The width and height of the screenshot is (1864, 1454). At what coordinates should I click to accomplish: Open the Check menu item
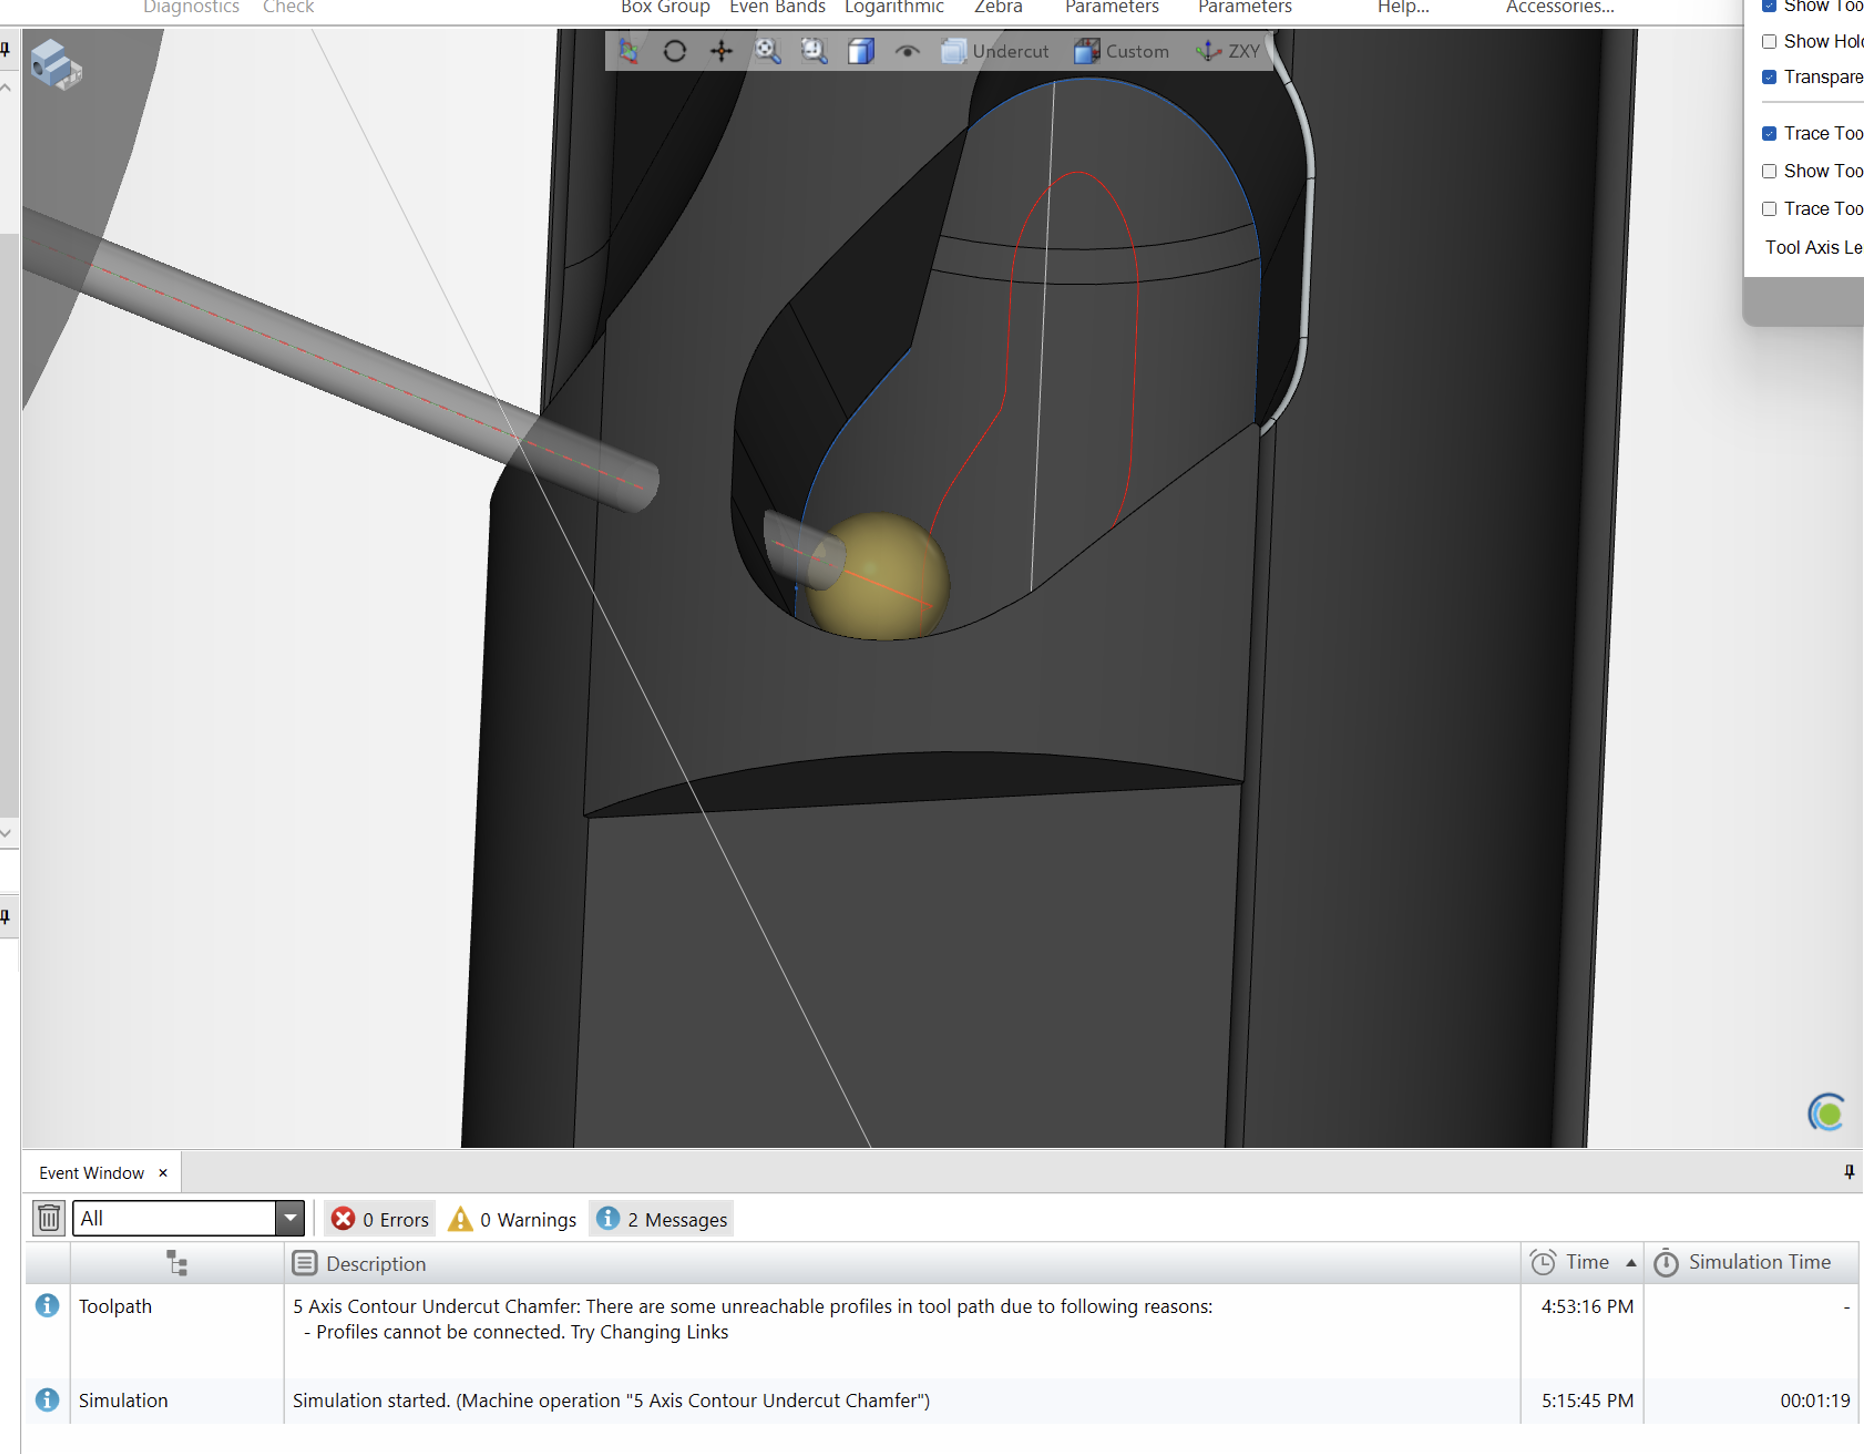point(288,8)
